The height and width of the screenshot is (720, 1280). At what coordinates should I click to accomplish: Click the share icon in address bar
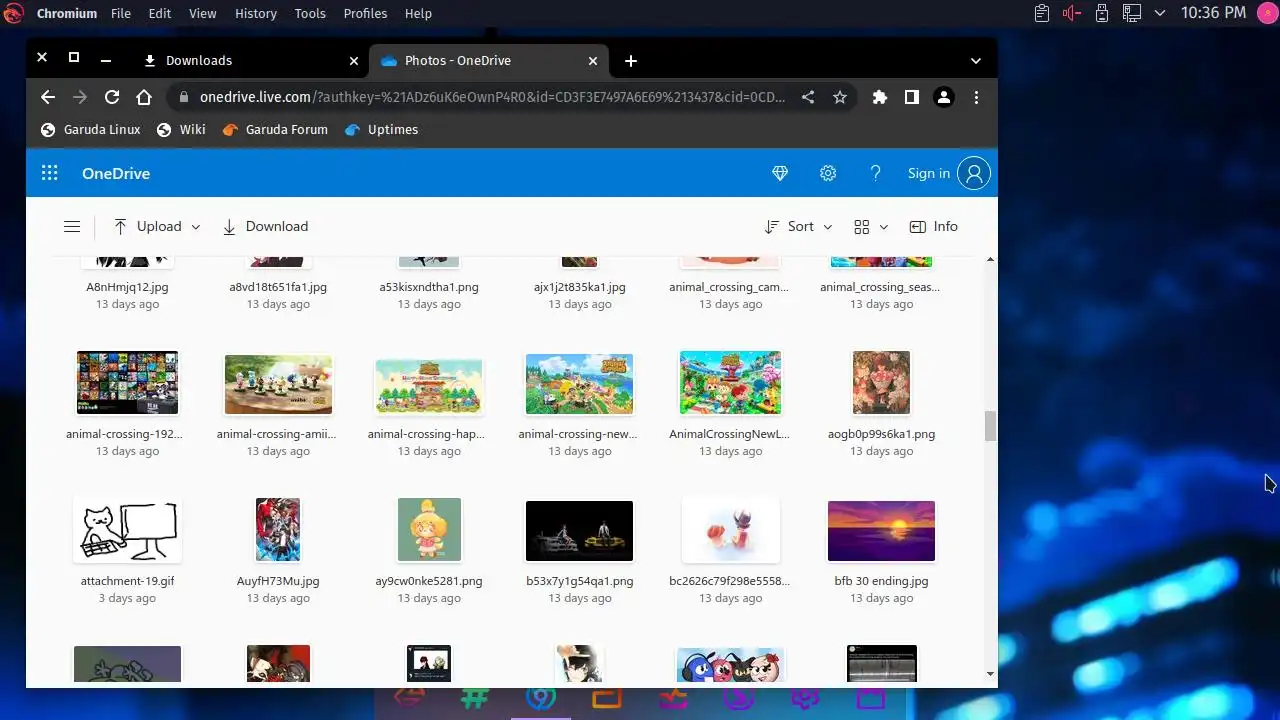(x=808, y=97)
